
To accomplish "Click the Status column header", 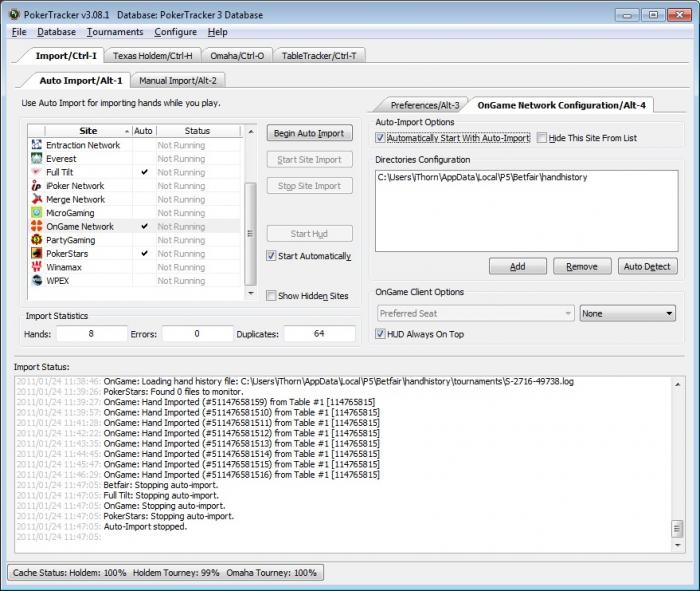I will coord(197,131).
